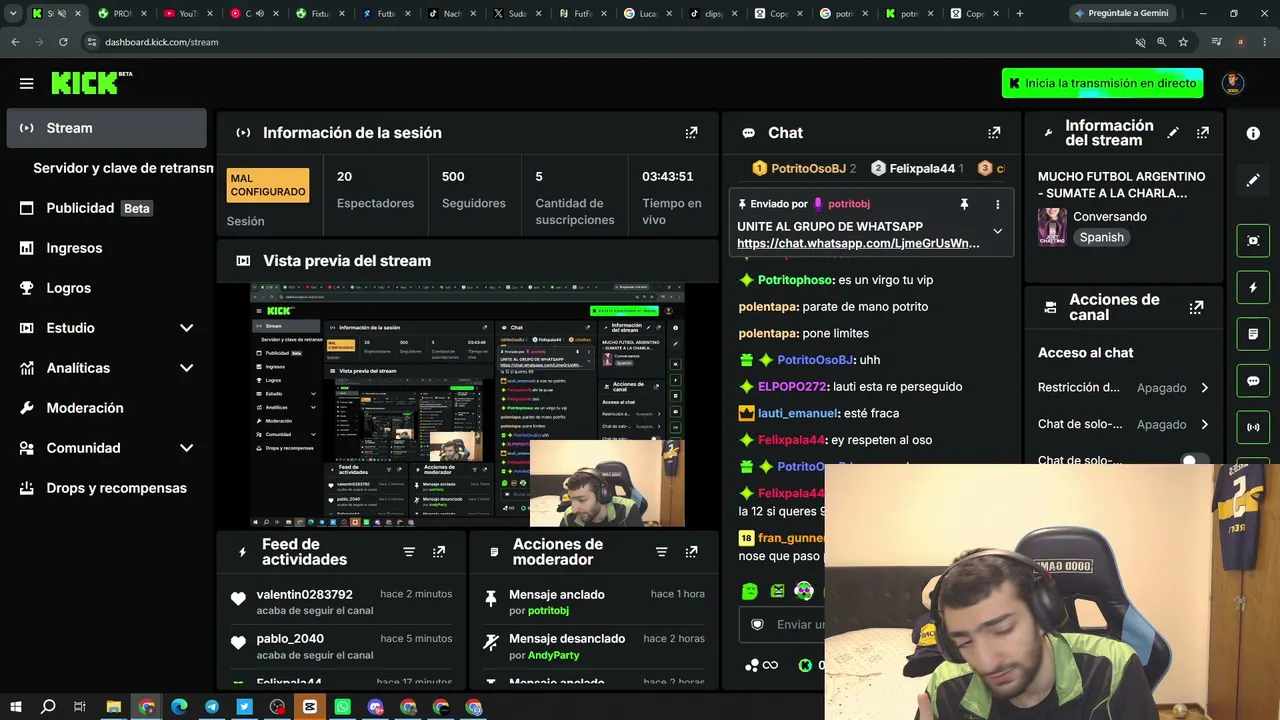
Task: Open the Restricción d... chat setting
Action: tap(1123, 388)
